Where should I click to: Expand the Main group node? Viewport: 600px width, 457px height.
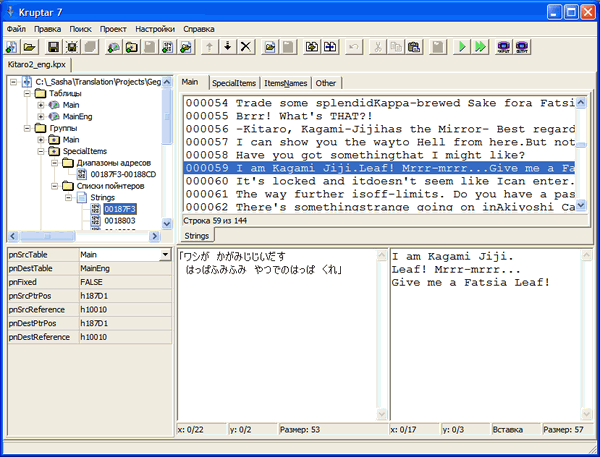click(41, 140)
